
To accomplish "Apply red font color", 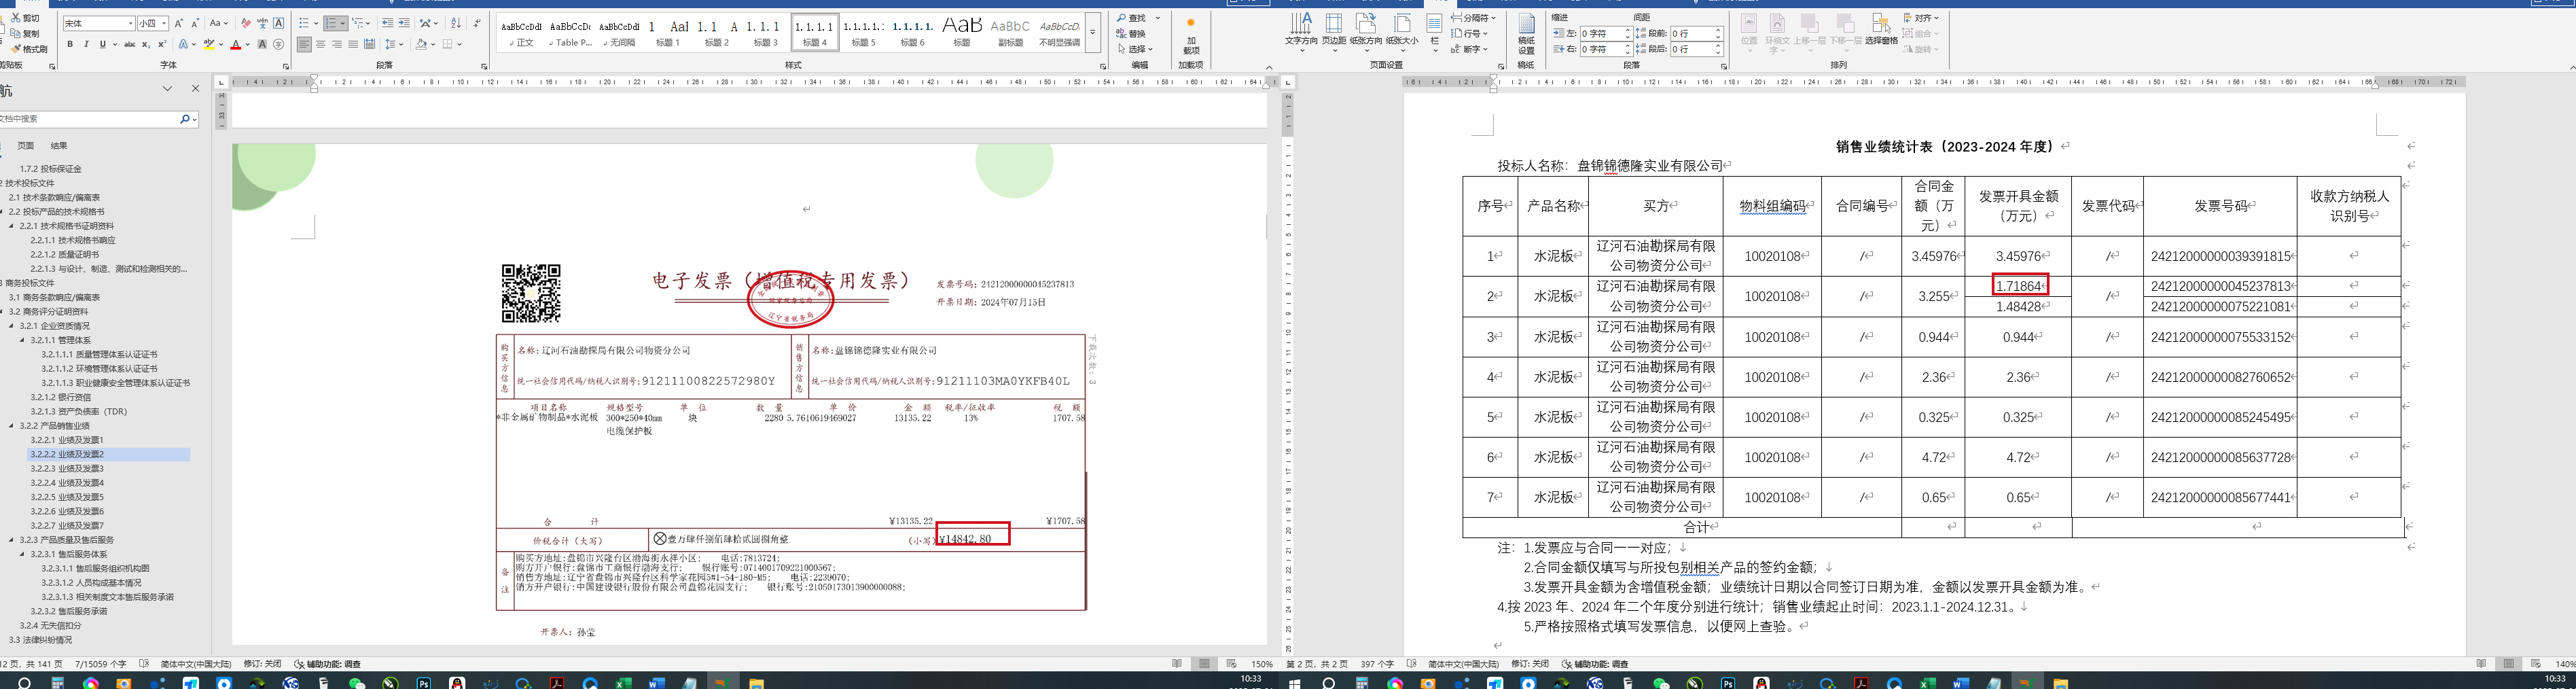I will click(235, 44).
